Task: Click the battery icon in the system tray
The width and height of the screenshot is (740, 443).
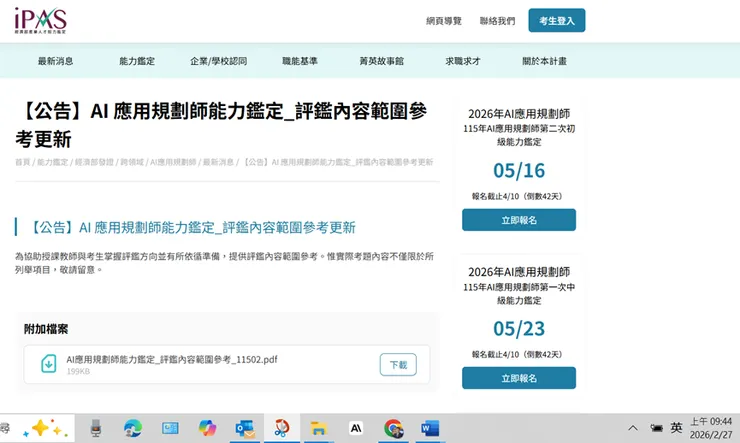Action: (x=656, y=428)
